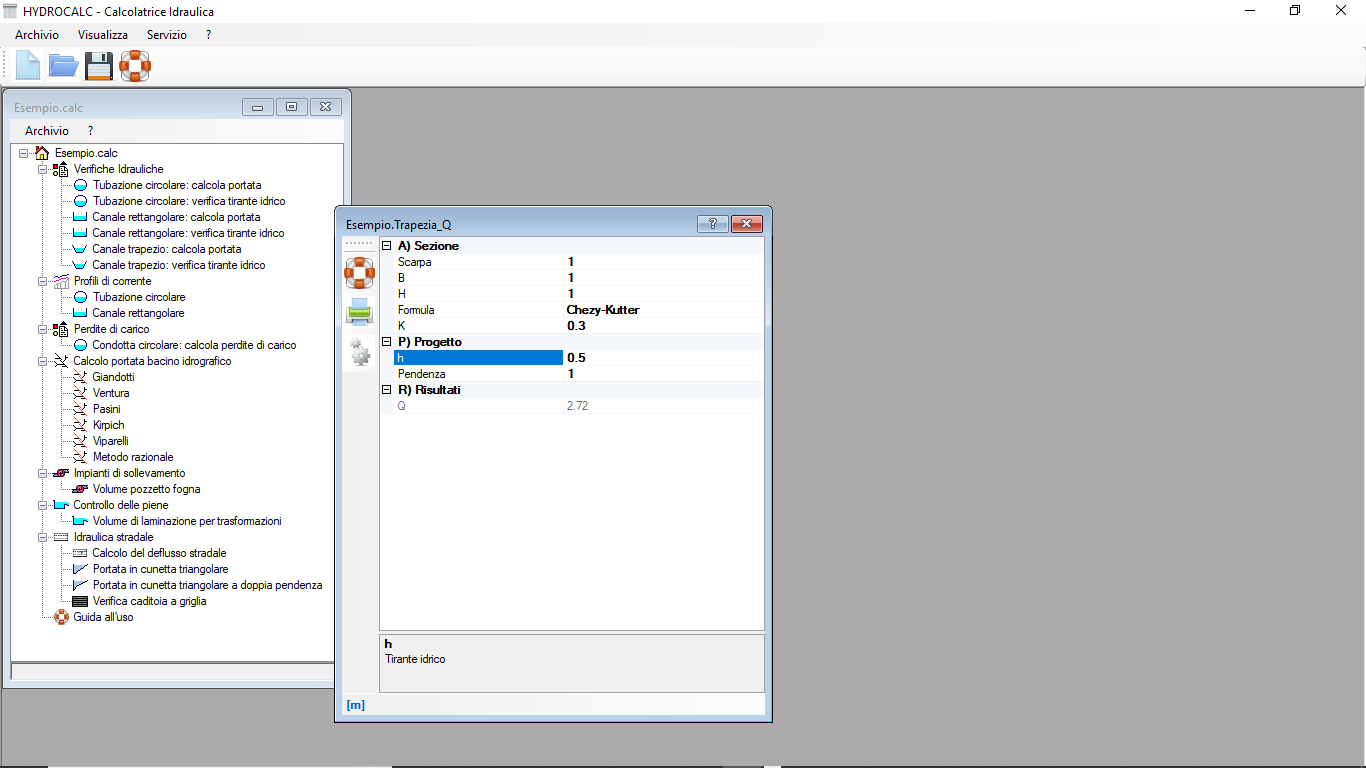The height and width of the screenshot is (768, 1366).
Task: Select Giandotti in the tree
Action: (113, 377)
